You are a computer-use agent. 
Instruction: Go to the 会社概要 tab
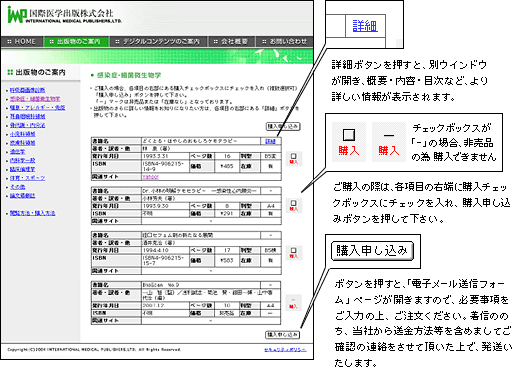pos(231,42)
